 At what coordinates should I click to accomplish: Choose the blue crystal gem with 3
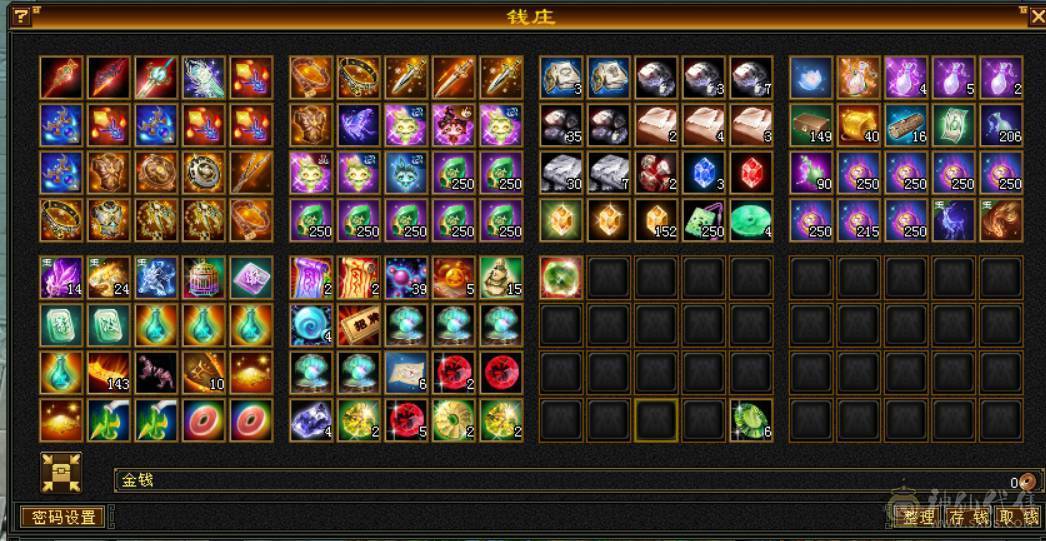pos(704,172)
